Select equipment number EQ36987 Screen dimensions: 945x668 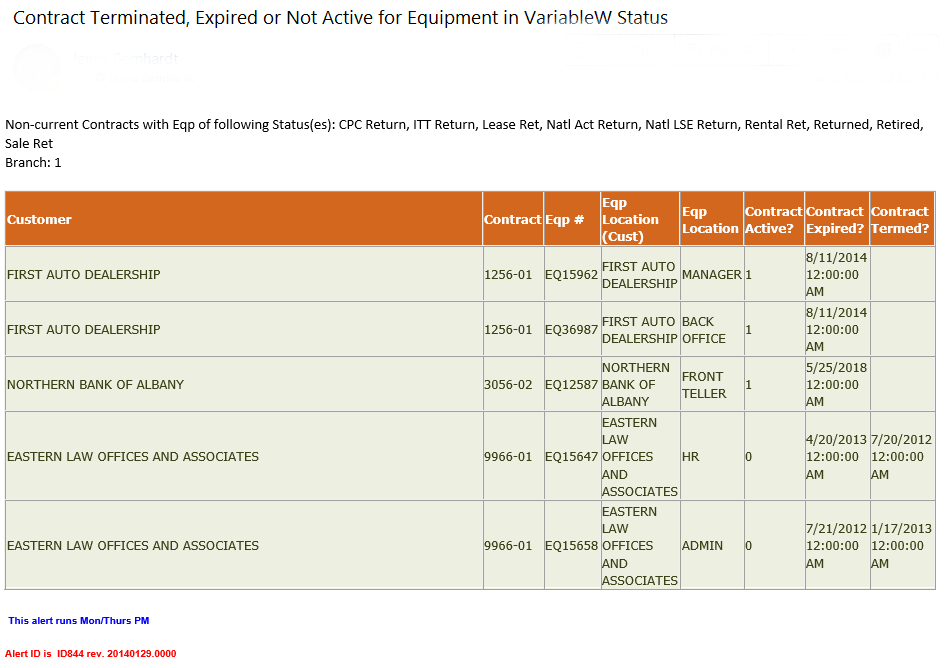(571, 330)
